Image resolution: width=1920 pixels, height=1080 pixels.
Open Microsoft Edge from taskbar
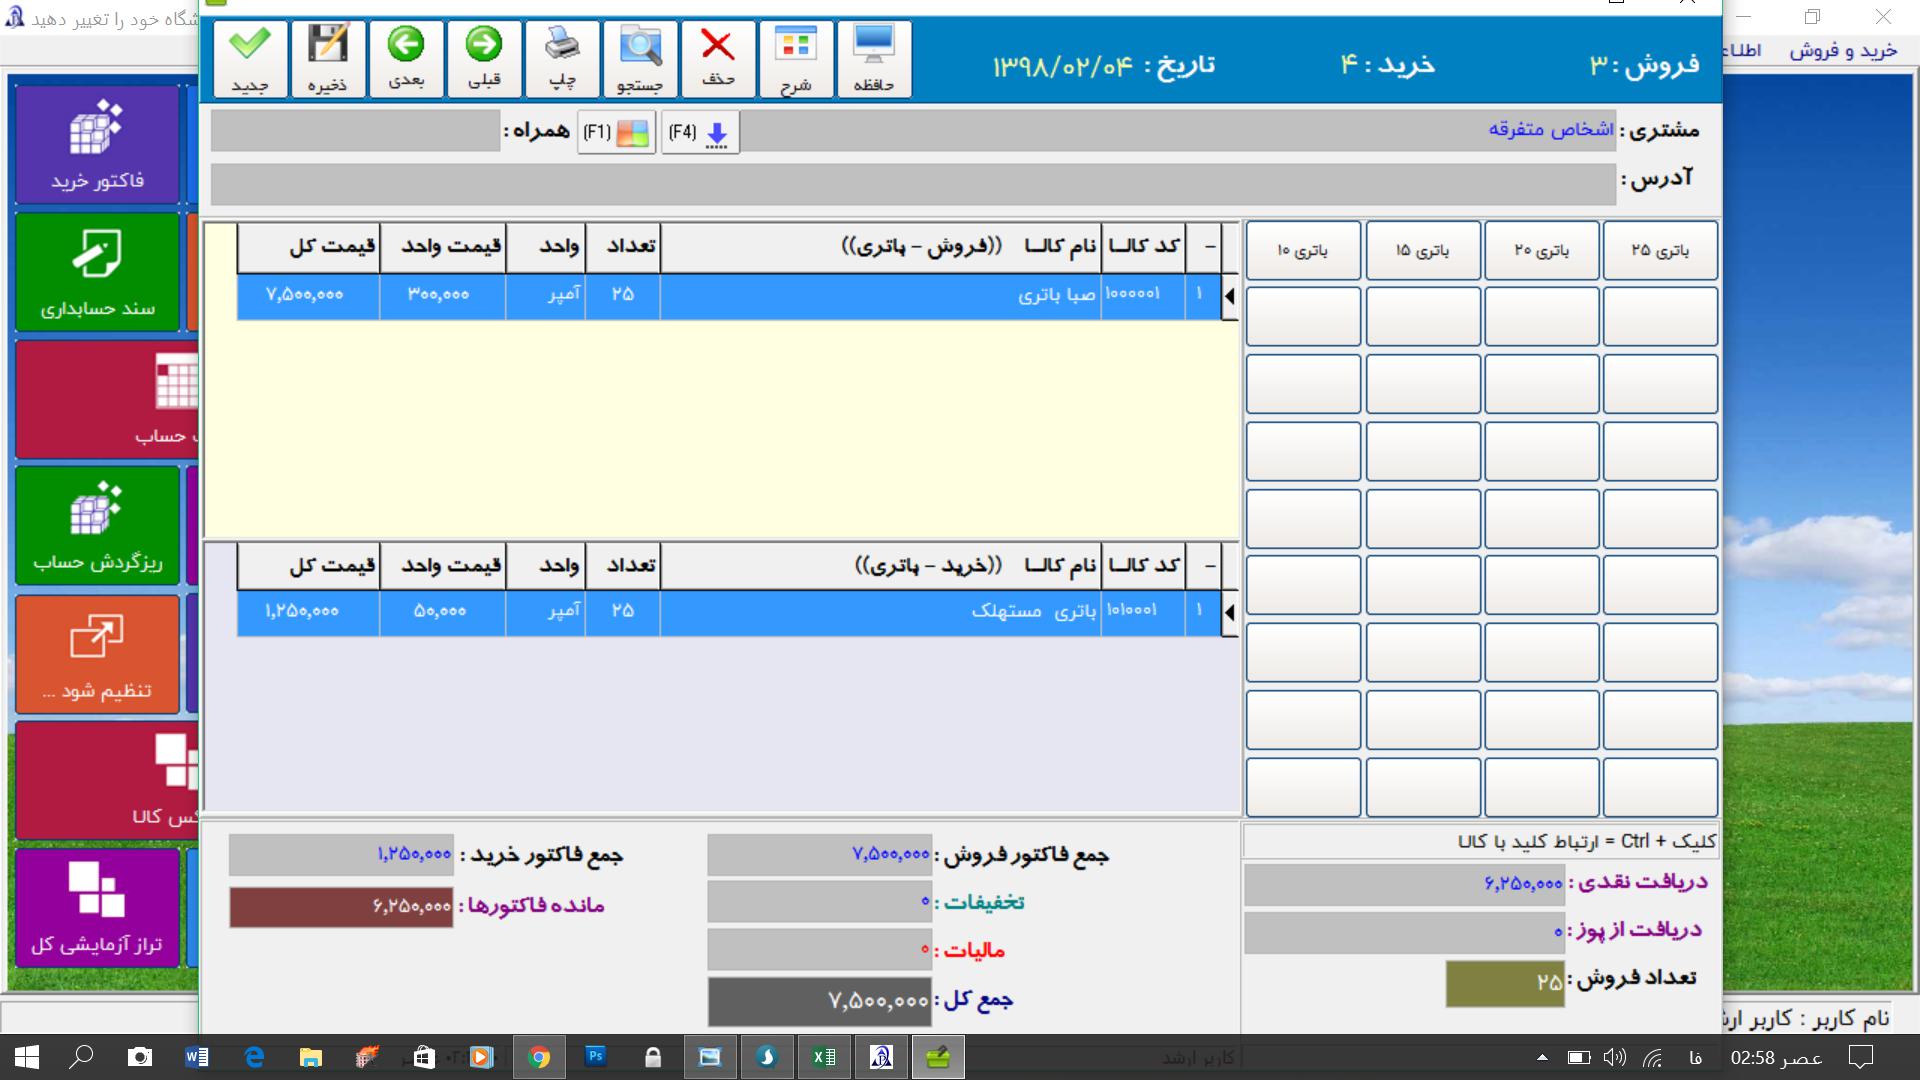tap(254, 1057)
